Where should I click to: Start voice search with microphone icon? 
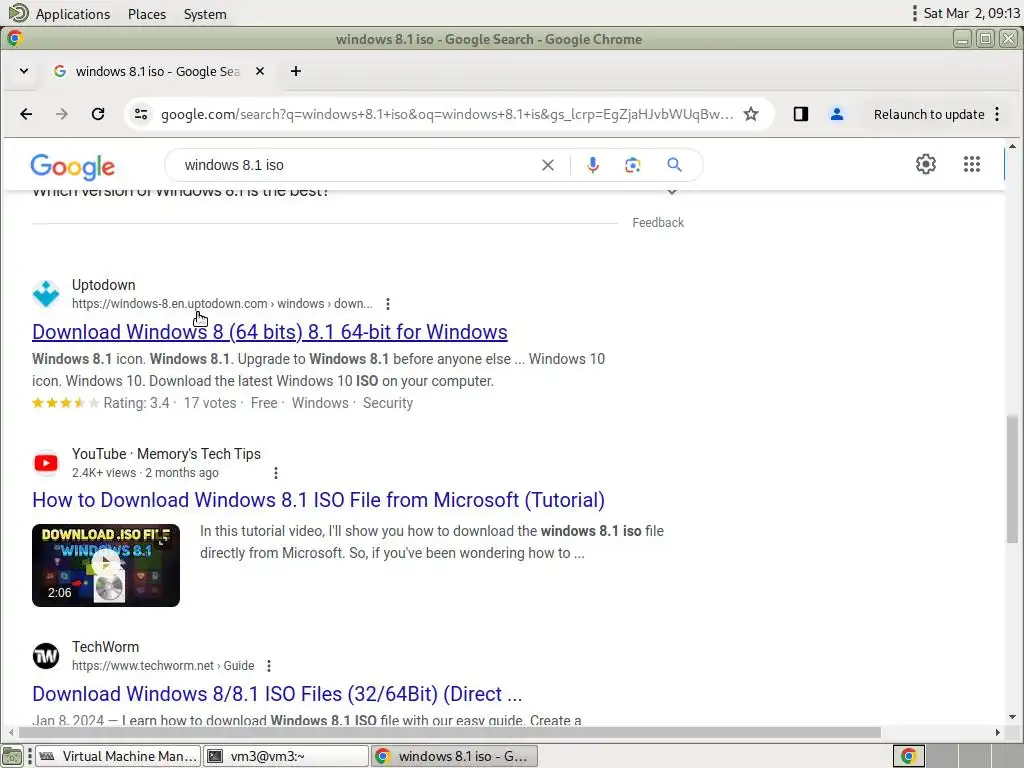tap(592, 165)
